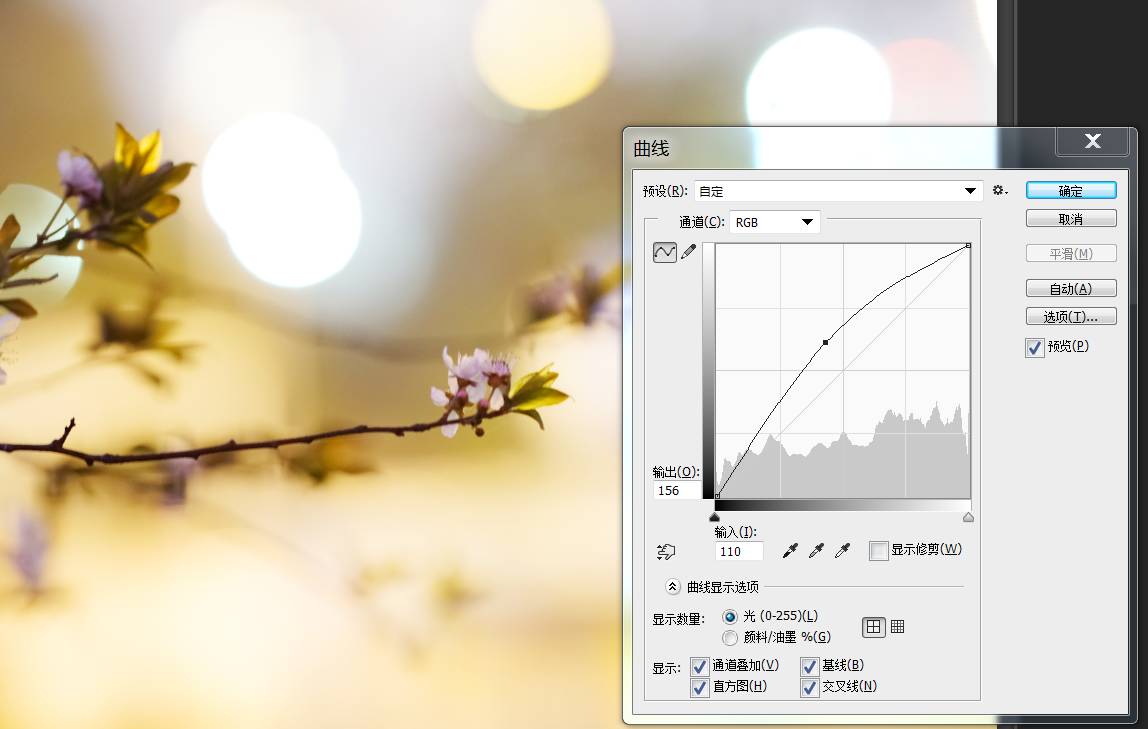Viewport: 1148px width, 729px height.
Task: Uncheck the 直方图 histogram checkbox
Action: 700,687
